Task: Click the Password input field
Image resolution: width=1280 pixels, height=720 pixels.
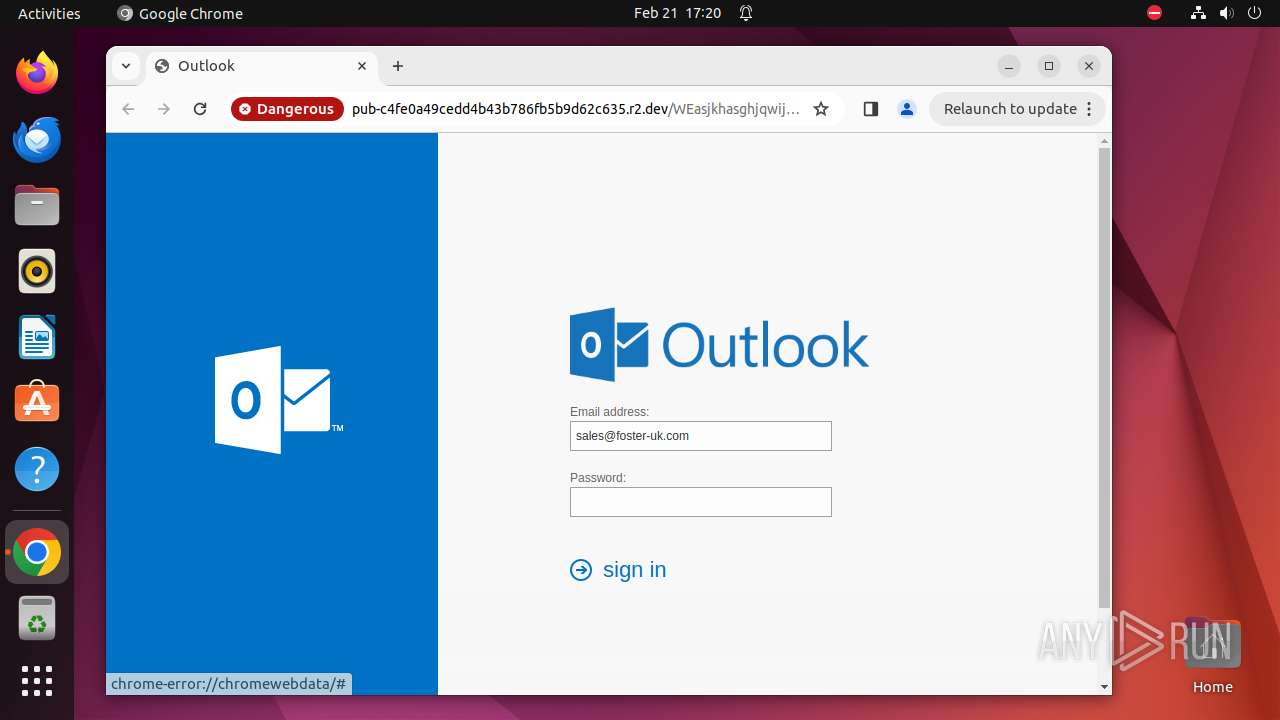Action: pyautogui.click(x=700, y=502)
